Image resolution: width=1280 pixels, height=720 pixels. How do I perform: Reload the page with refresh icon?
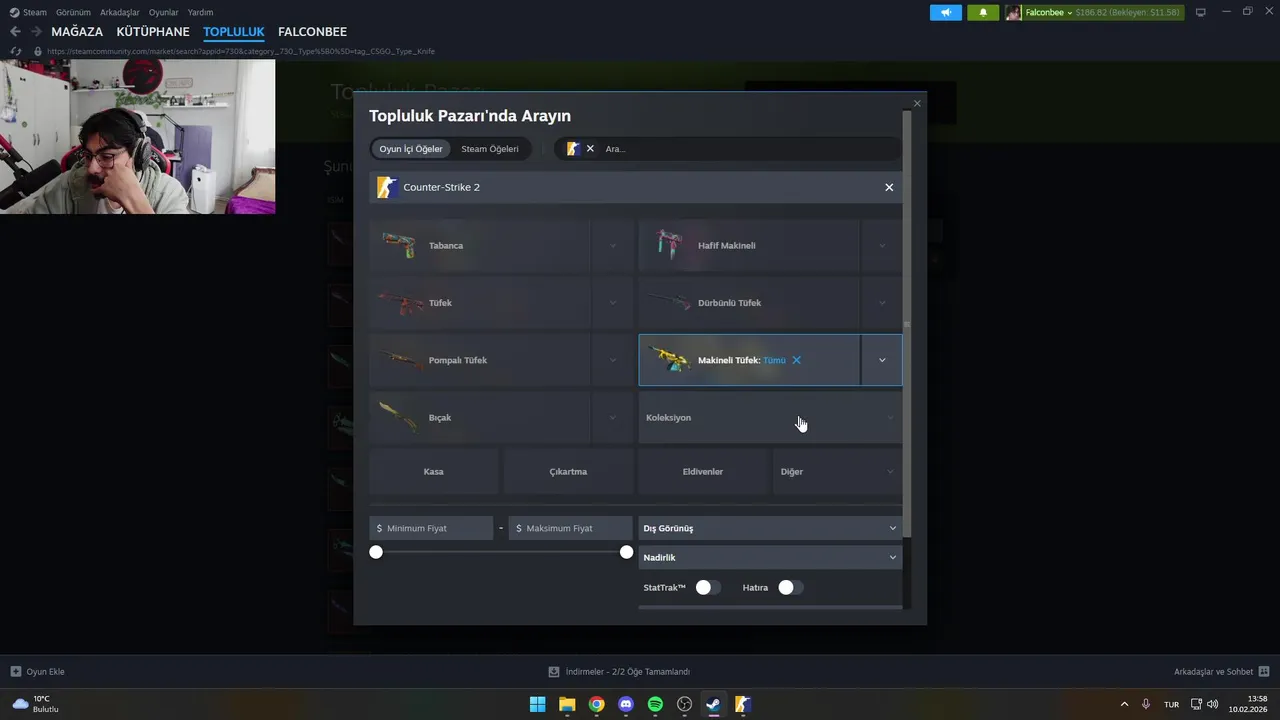coord(15,51)
